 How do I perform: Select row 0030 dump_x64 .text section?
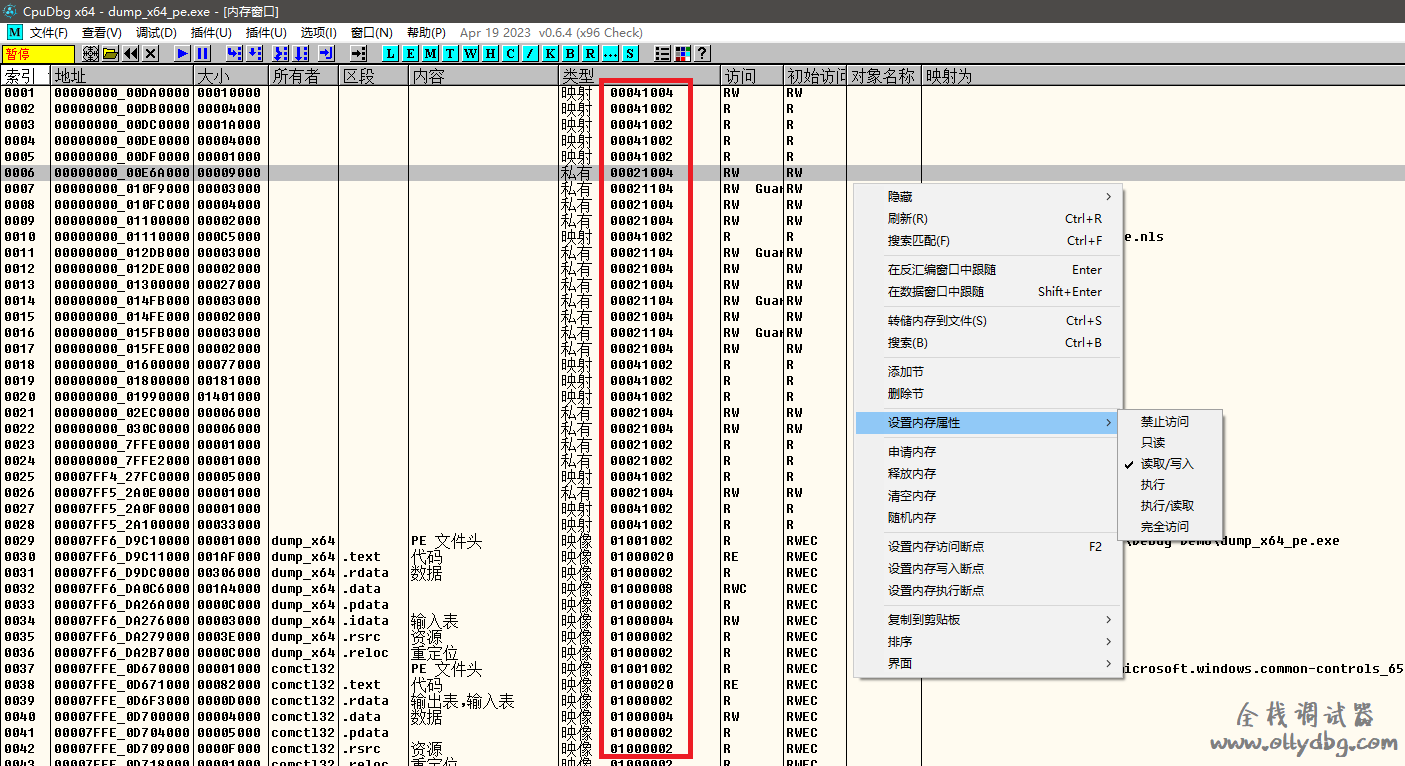click(702, 557)
